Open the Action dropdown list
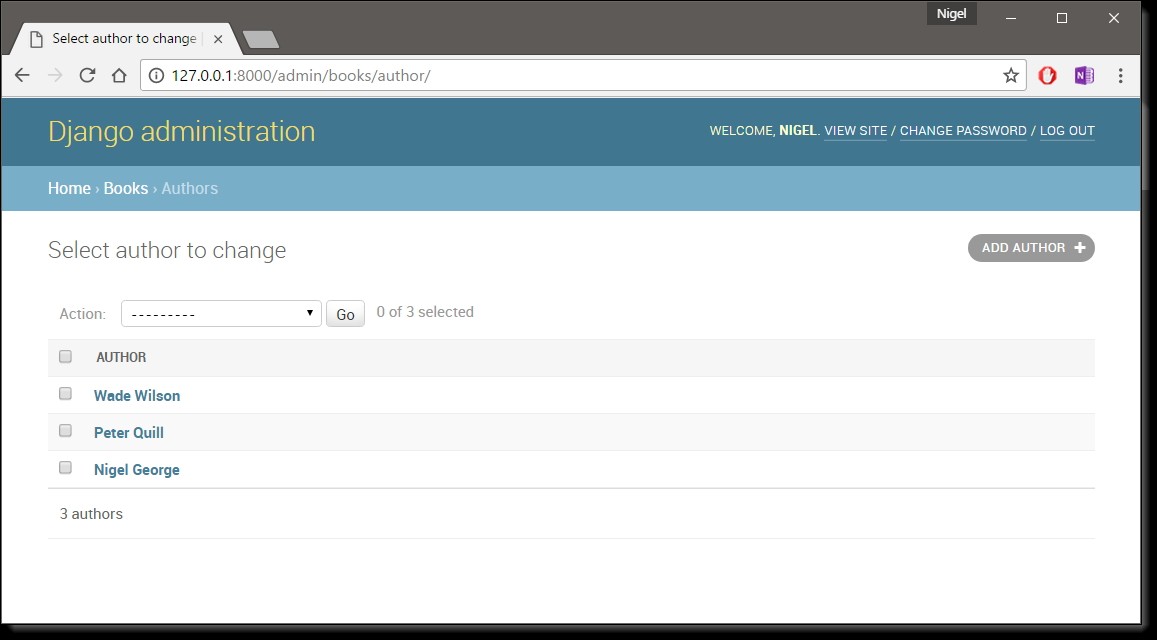1157x640 pixels. click(x=221, y=313)
